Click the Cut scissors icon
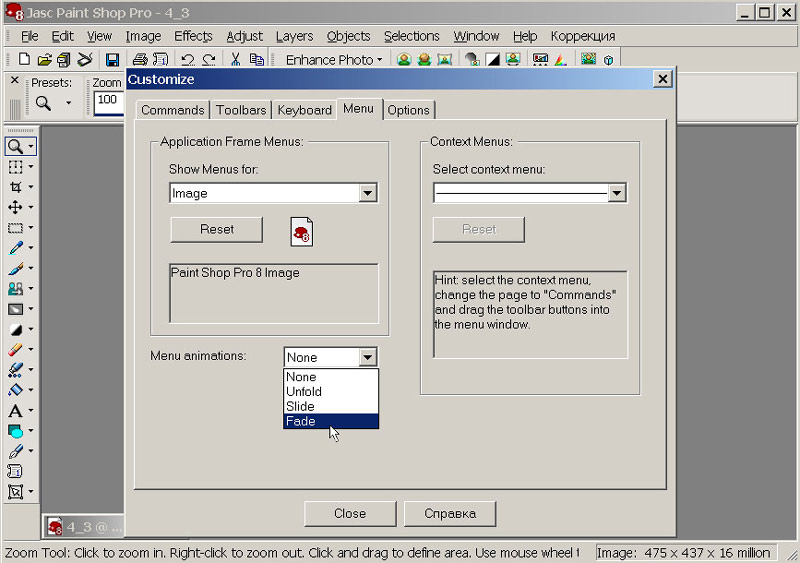 point(235,60)
